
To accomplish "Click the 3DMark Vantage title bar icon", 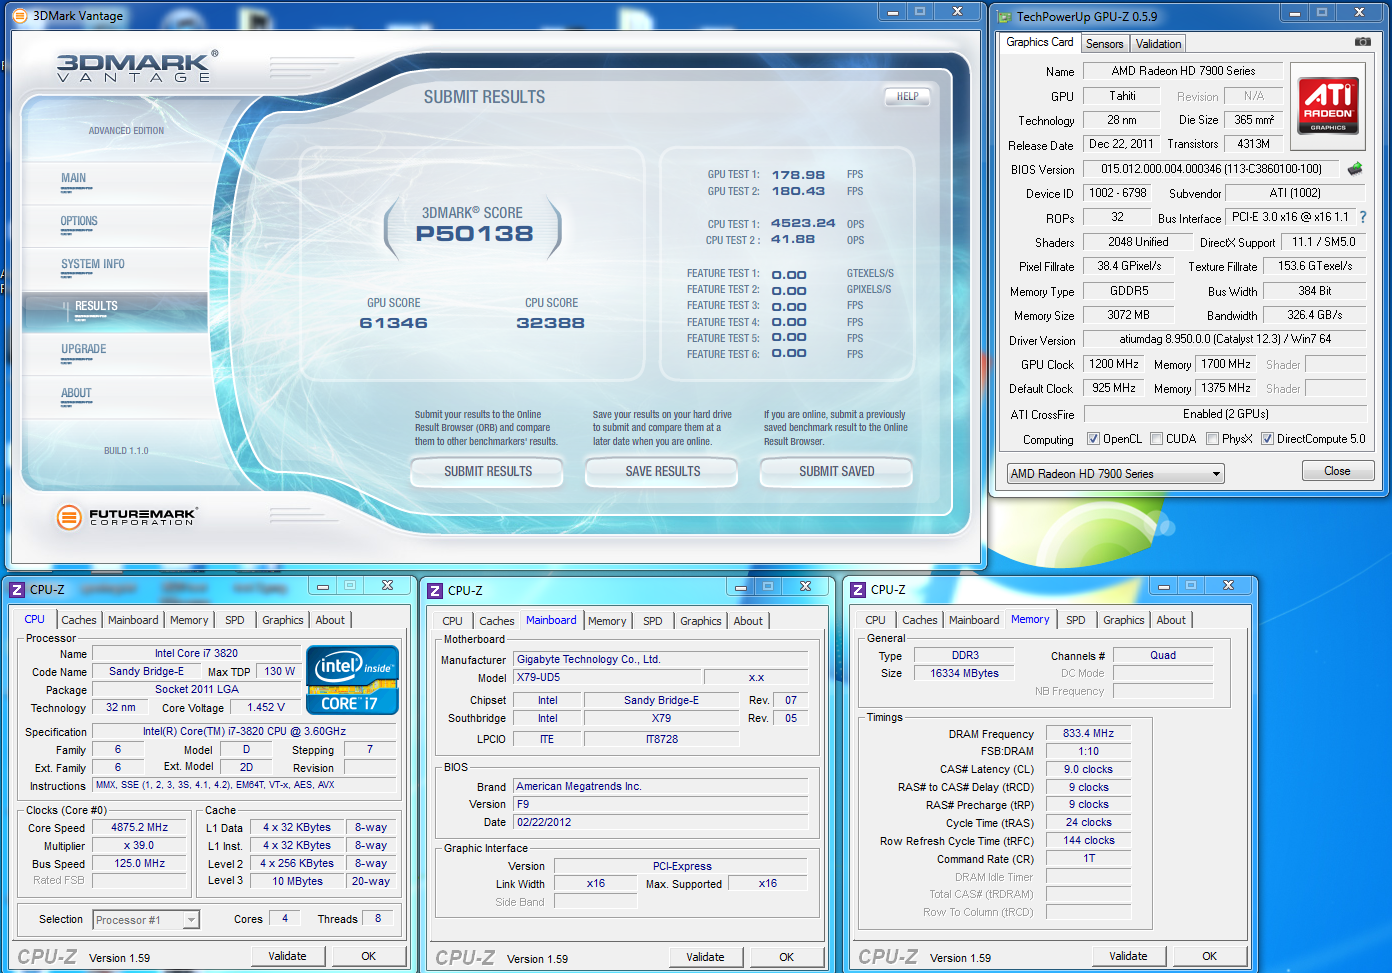I will pos(20,15).
